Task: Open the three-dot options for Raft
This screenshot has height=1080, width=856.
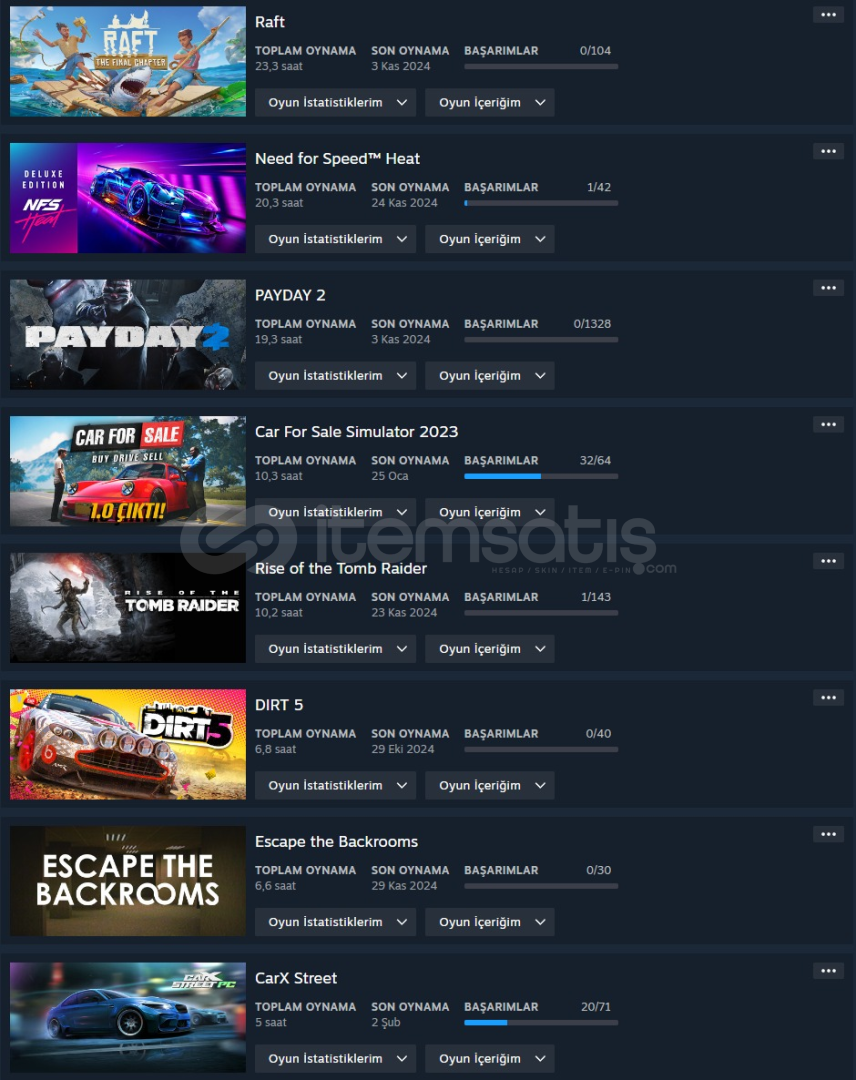Action: [x=828, y=15]
